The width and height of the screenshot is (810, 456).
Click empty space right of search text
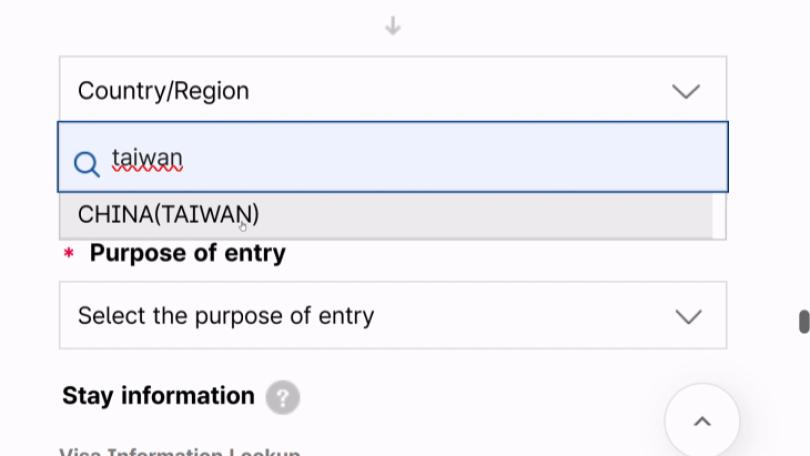pos(450,158)
